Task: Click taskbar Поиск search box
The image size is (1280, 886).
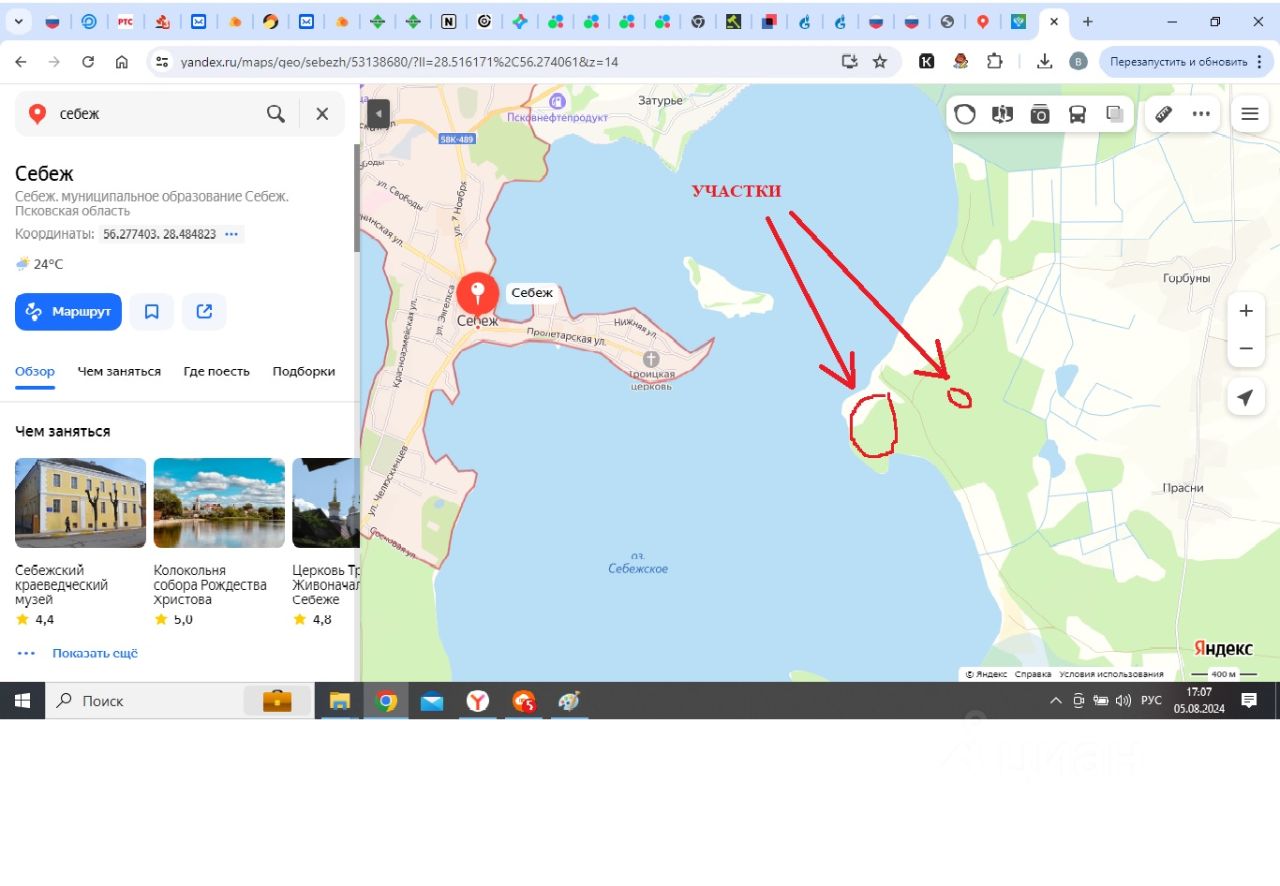Action: point(178,701)
